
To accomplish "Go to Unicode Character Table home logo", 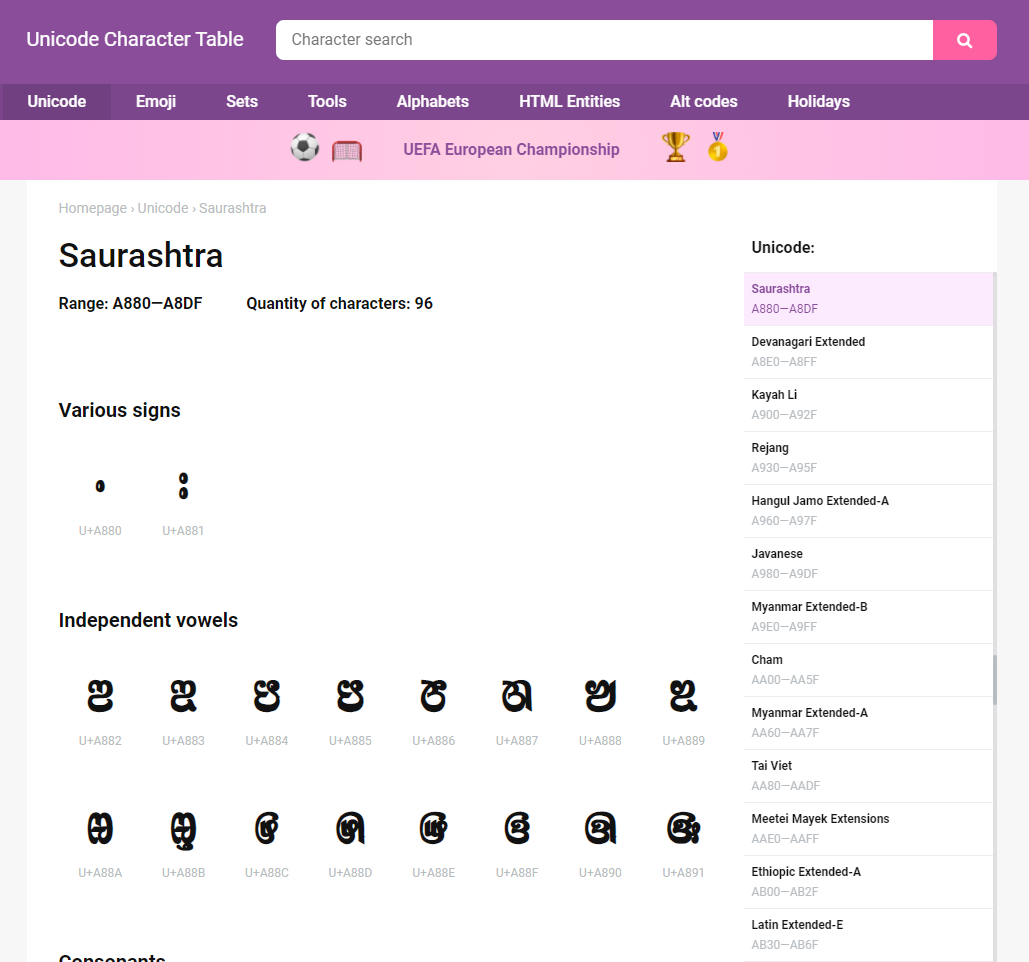I will pos(135,39).
